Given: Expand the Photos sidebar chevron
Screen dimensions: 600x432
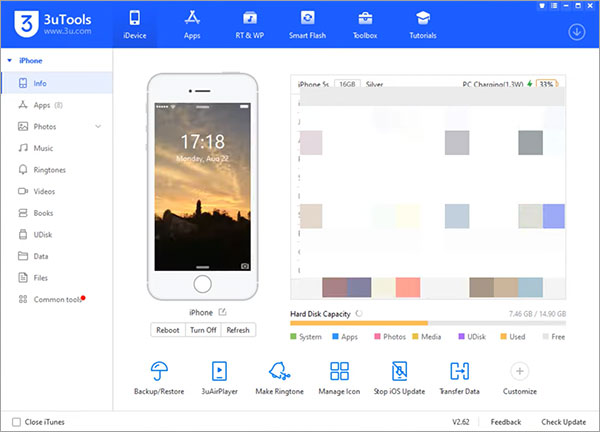Looking at the screenshot, I should (98, 126).
